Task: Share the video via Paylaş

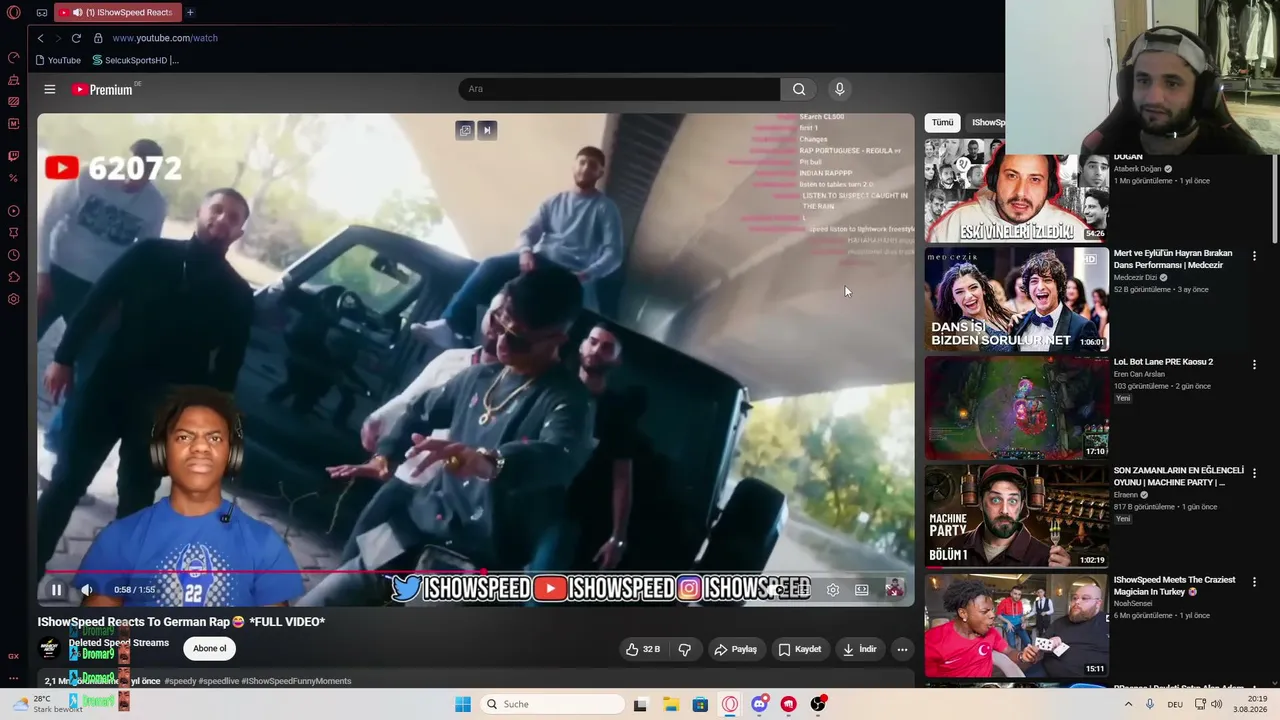Action: (735, 649)
